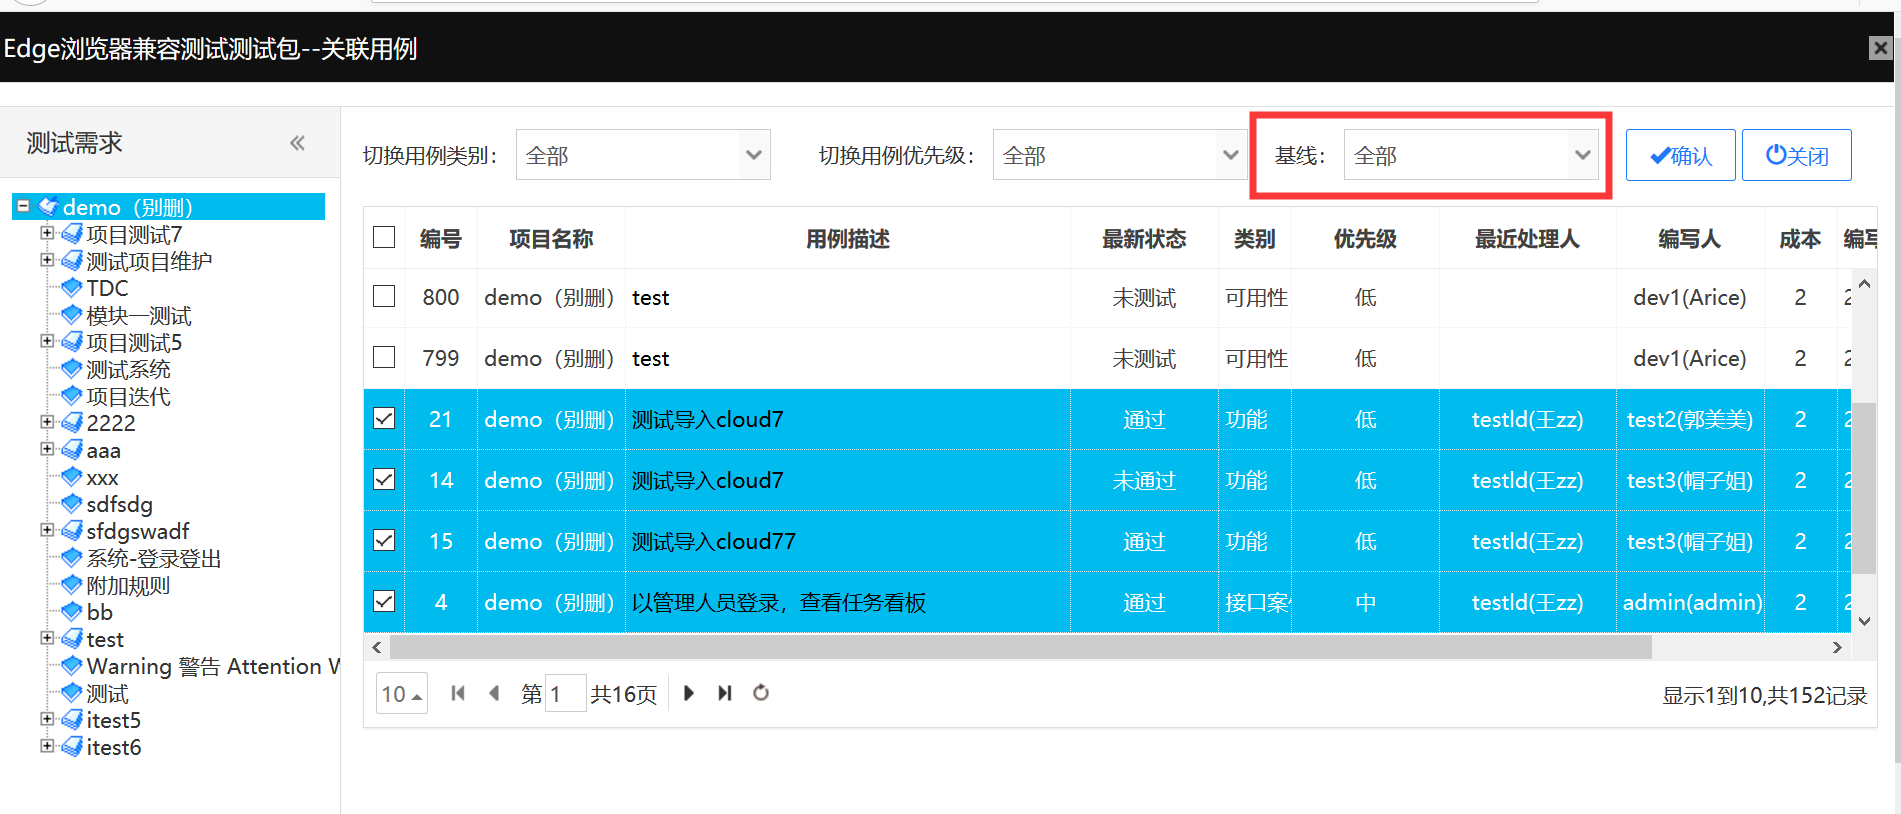Close the dialog with X icon

(1880, 48)
